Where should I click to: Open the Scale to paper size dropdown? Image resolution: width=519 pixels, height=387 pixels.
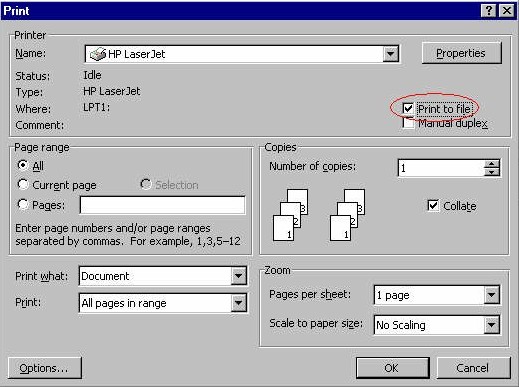pos(491,325)
